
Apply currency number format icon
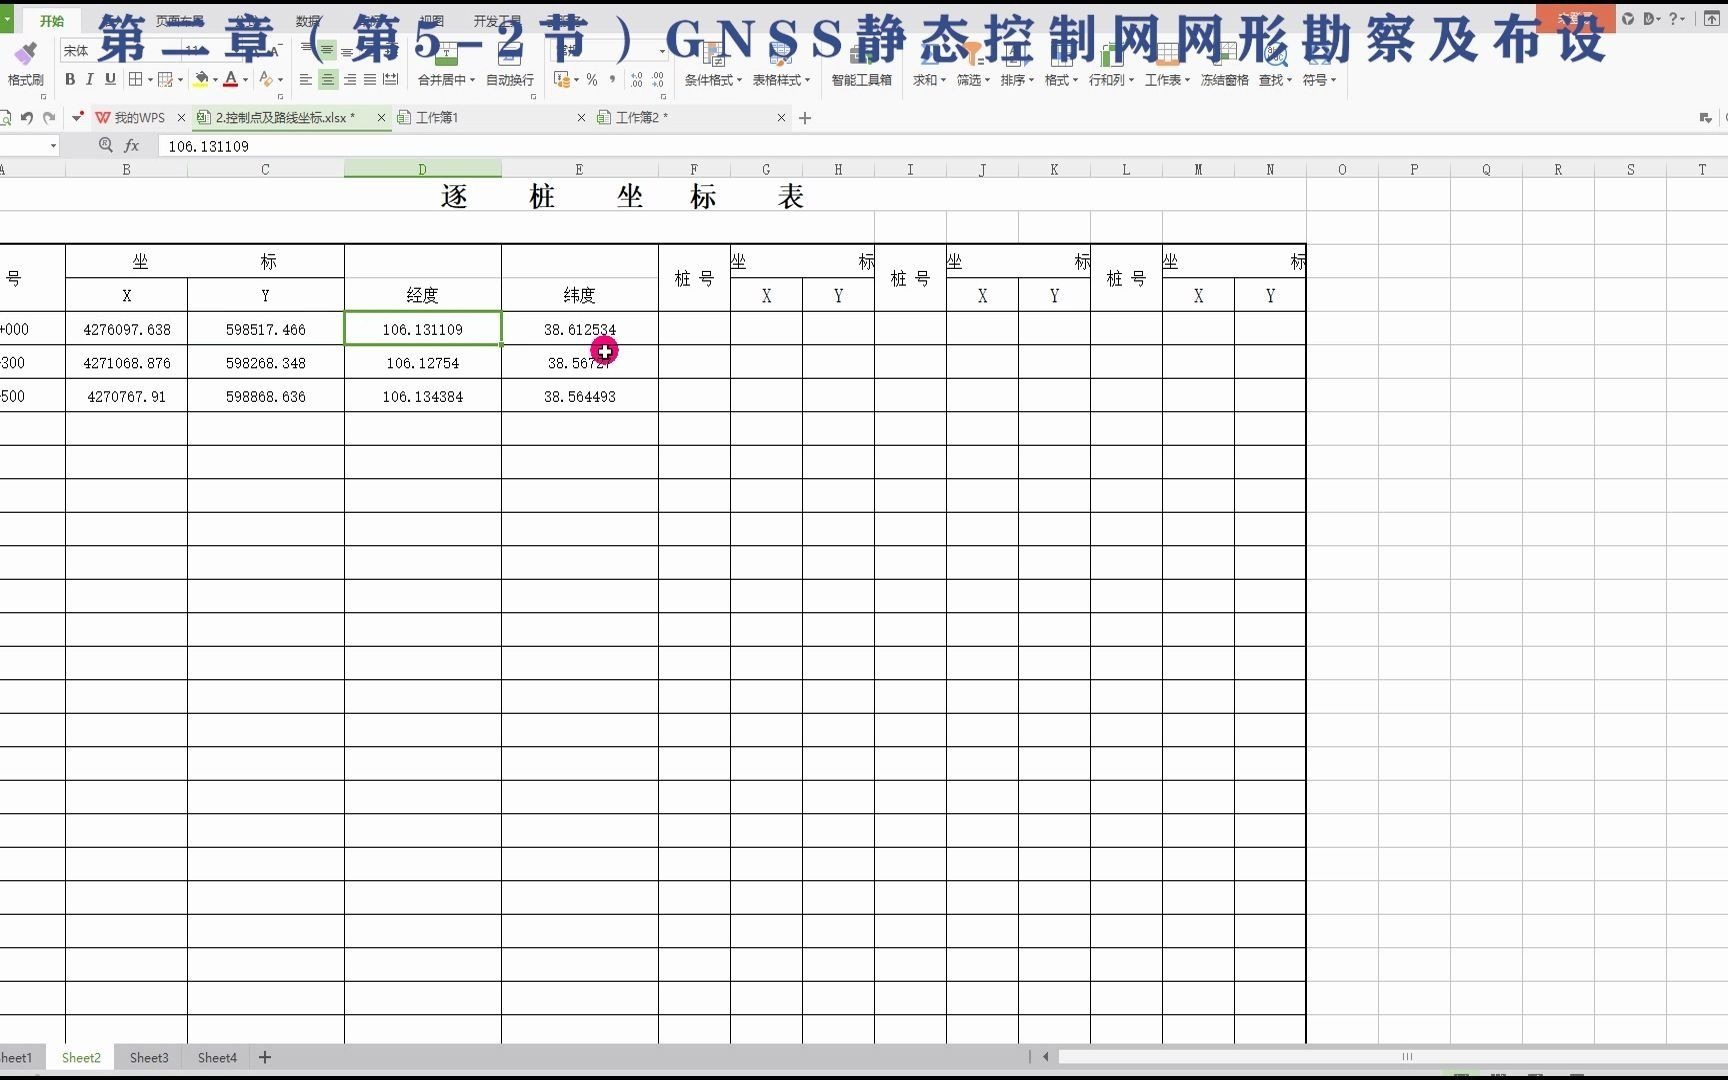pos(562,79)
